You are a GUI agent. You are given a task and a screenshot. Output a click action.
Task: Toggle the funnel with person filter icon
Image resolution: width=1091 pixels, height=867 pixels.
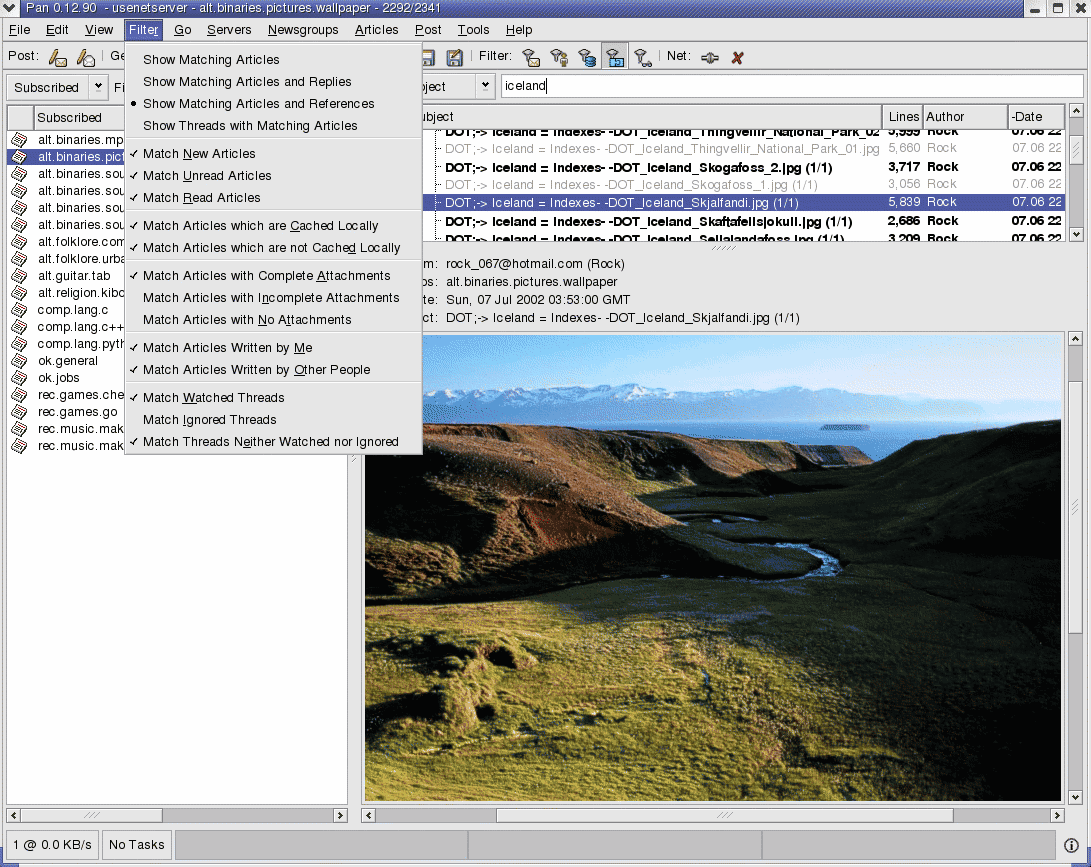(x=559, y=57)
